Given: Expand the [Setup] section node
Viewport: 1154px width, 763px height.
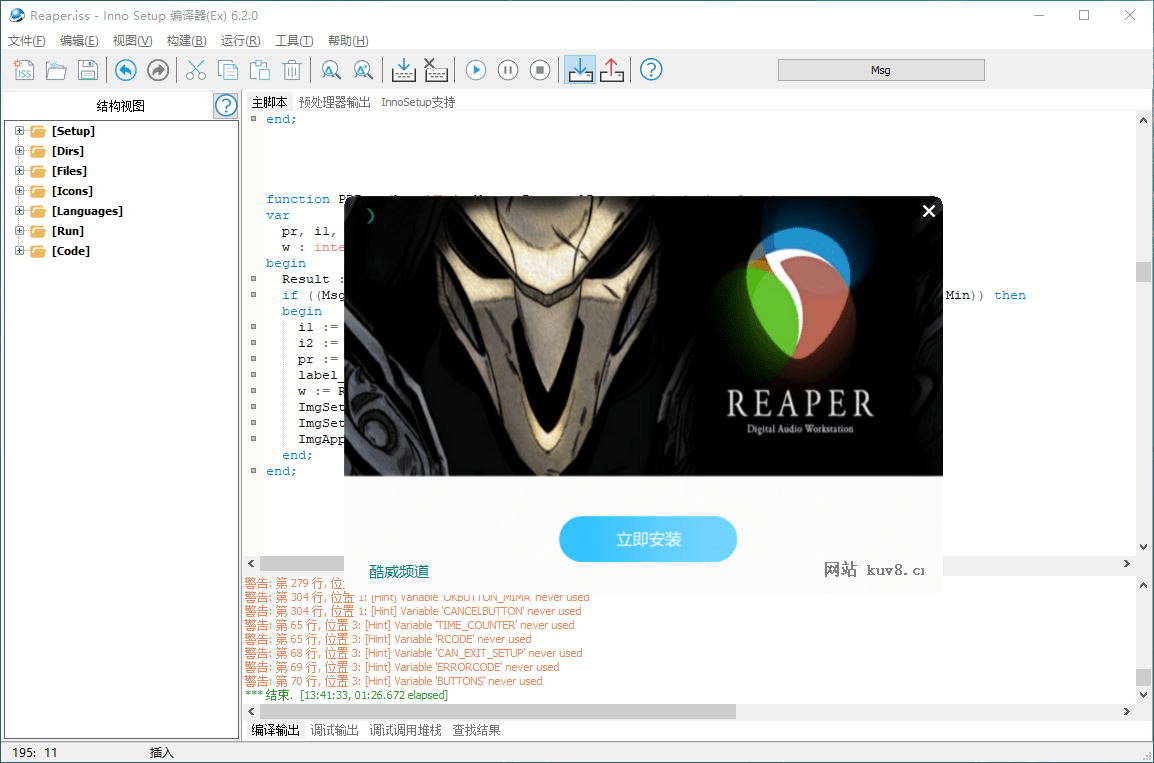Looking at the screenshot, I should [x=20, y=131].
